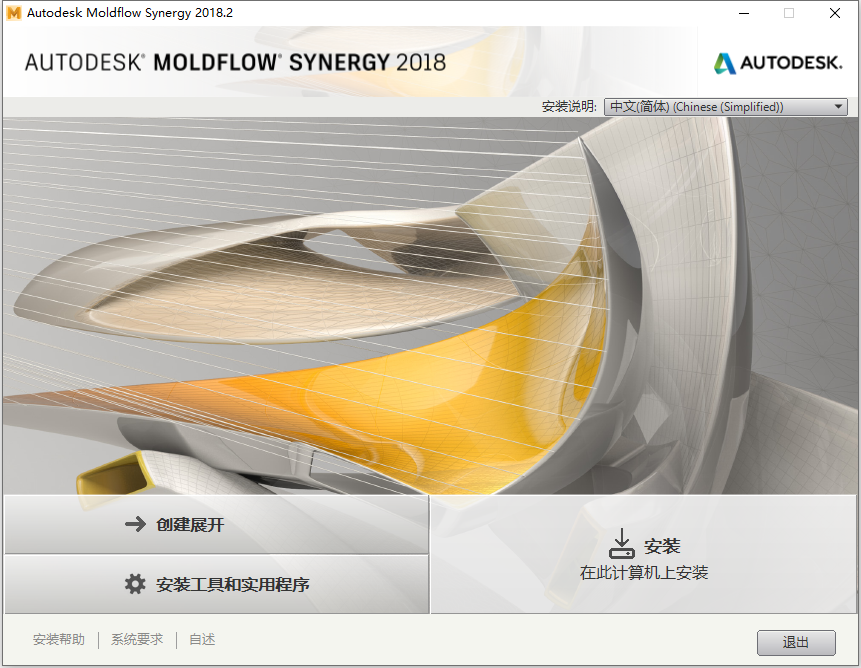This screenshot has height=668, width=861.
Task: Click the Autodesk logo at top right
Action: pyautogui.click(x=778, y=63)
